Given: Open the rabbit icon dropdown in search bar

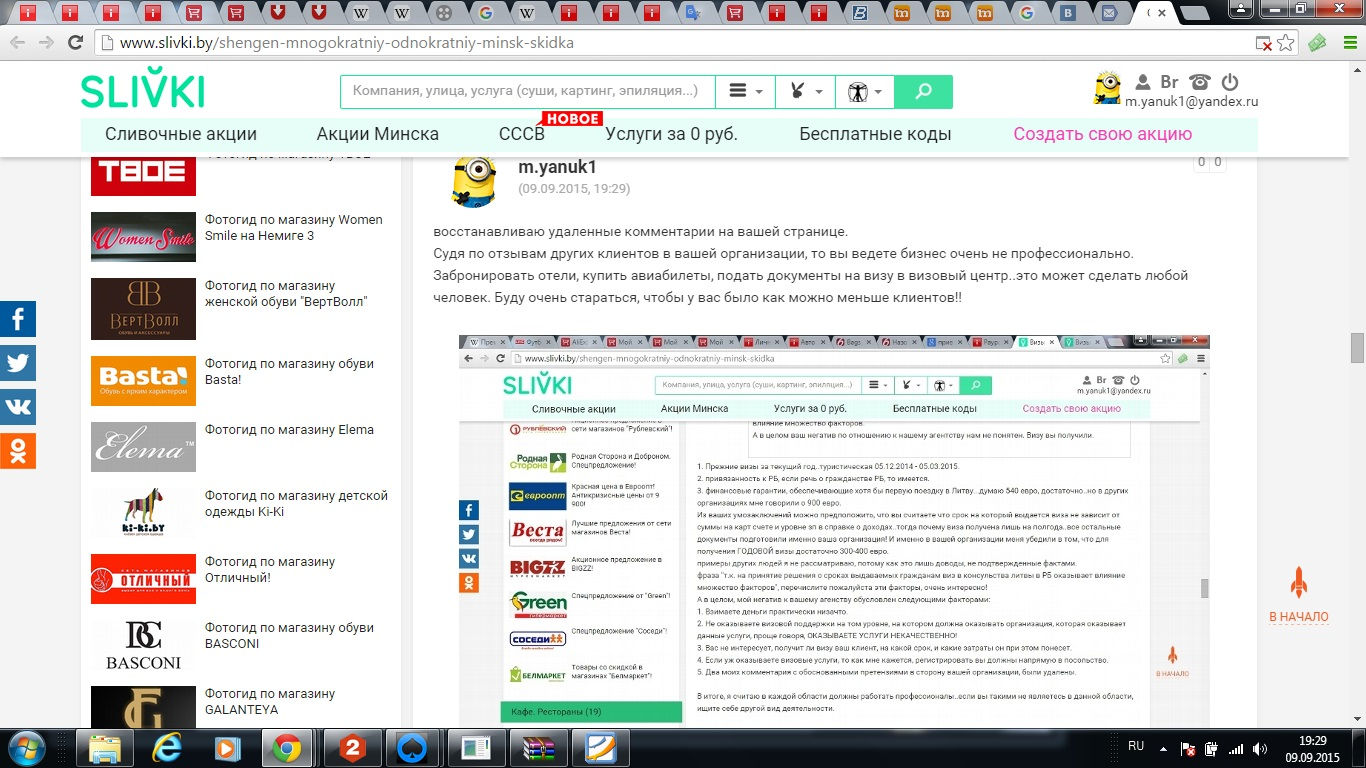Looking at the screenshot, I should (x=805, y=92).
